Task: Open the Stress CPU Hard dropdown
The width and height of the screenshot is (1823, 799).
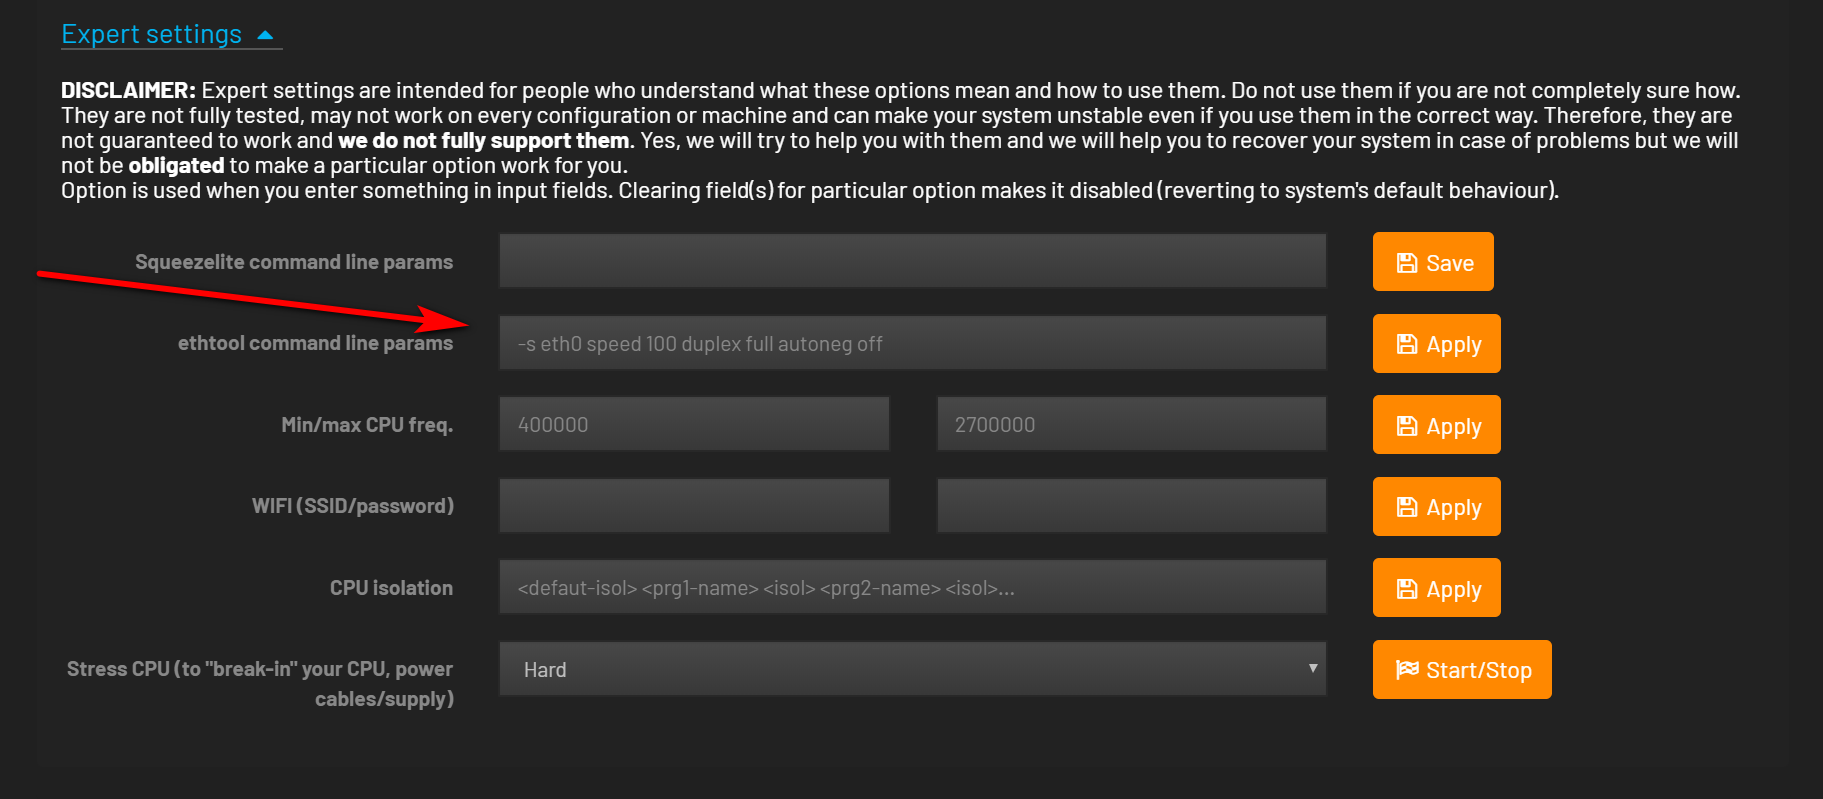Action: point(913,669)
